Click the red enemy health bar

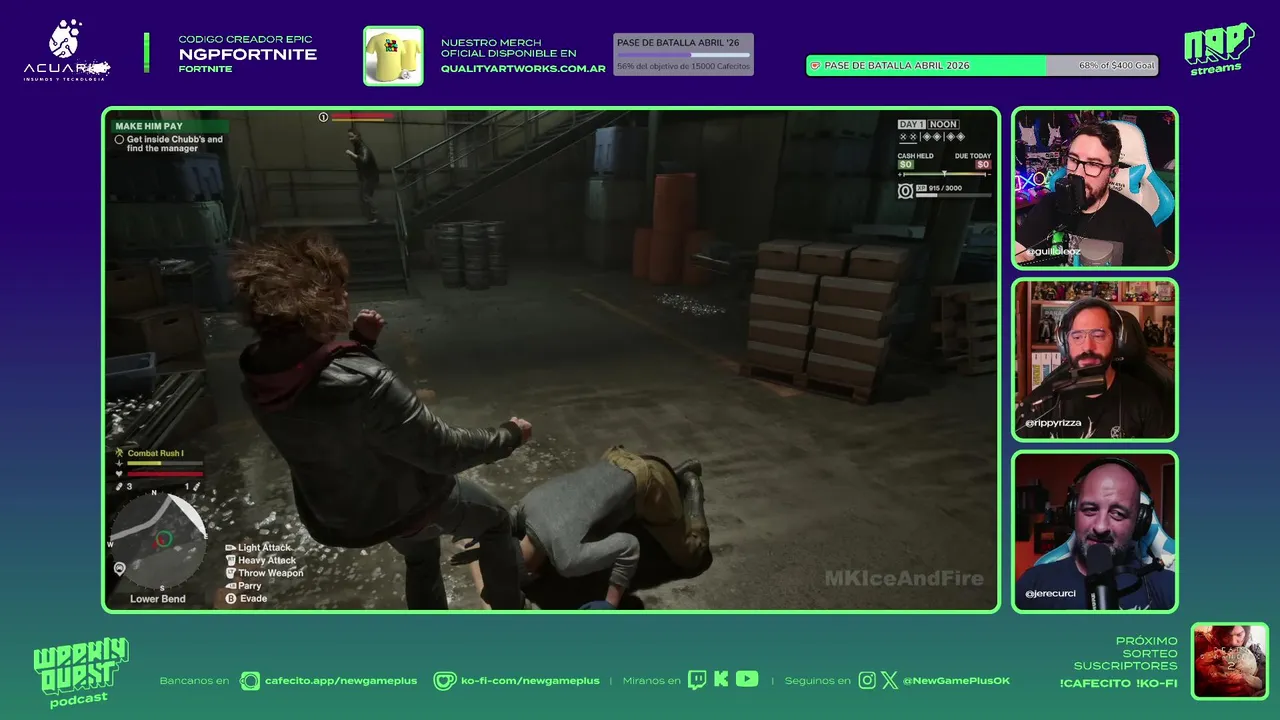pos(364,117)
